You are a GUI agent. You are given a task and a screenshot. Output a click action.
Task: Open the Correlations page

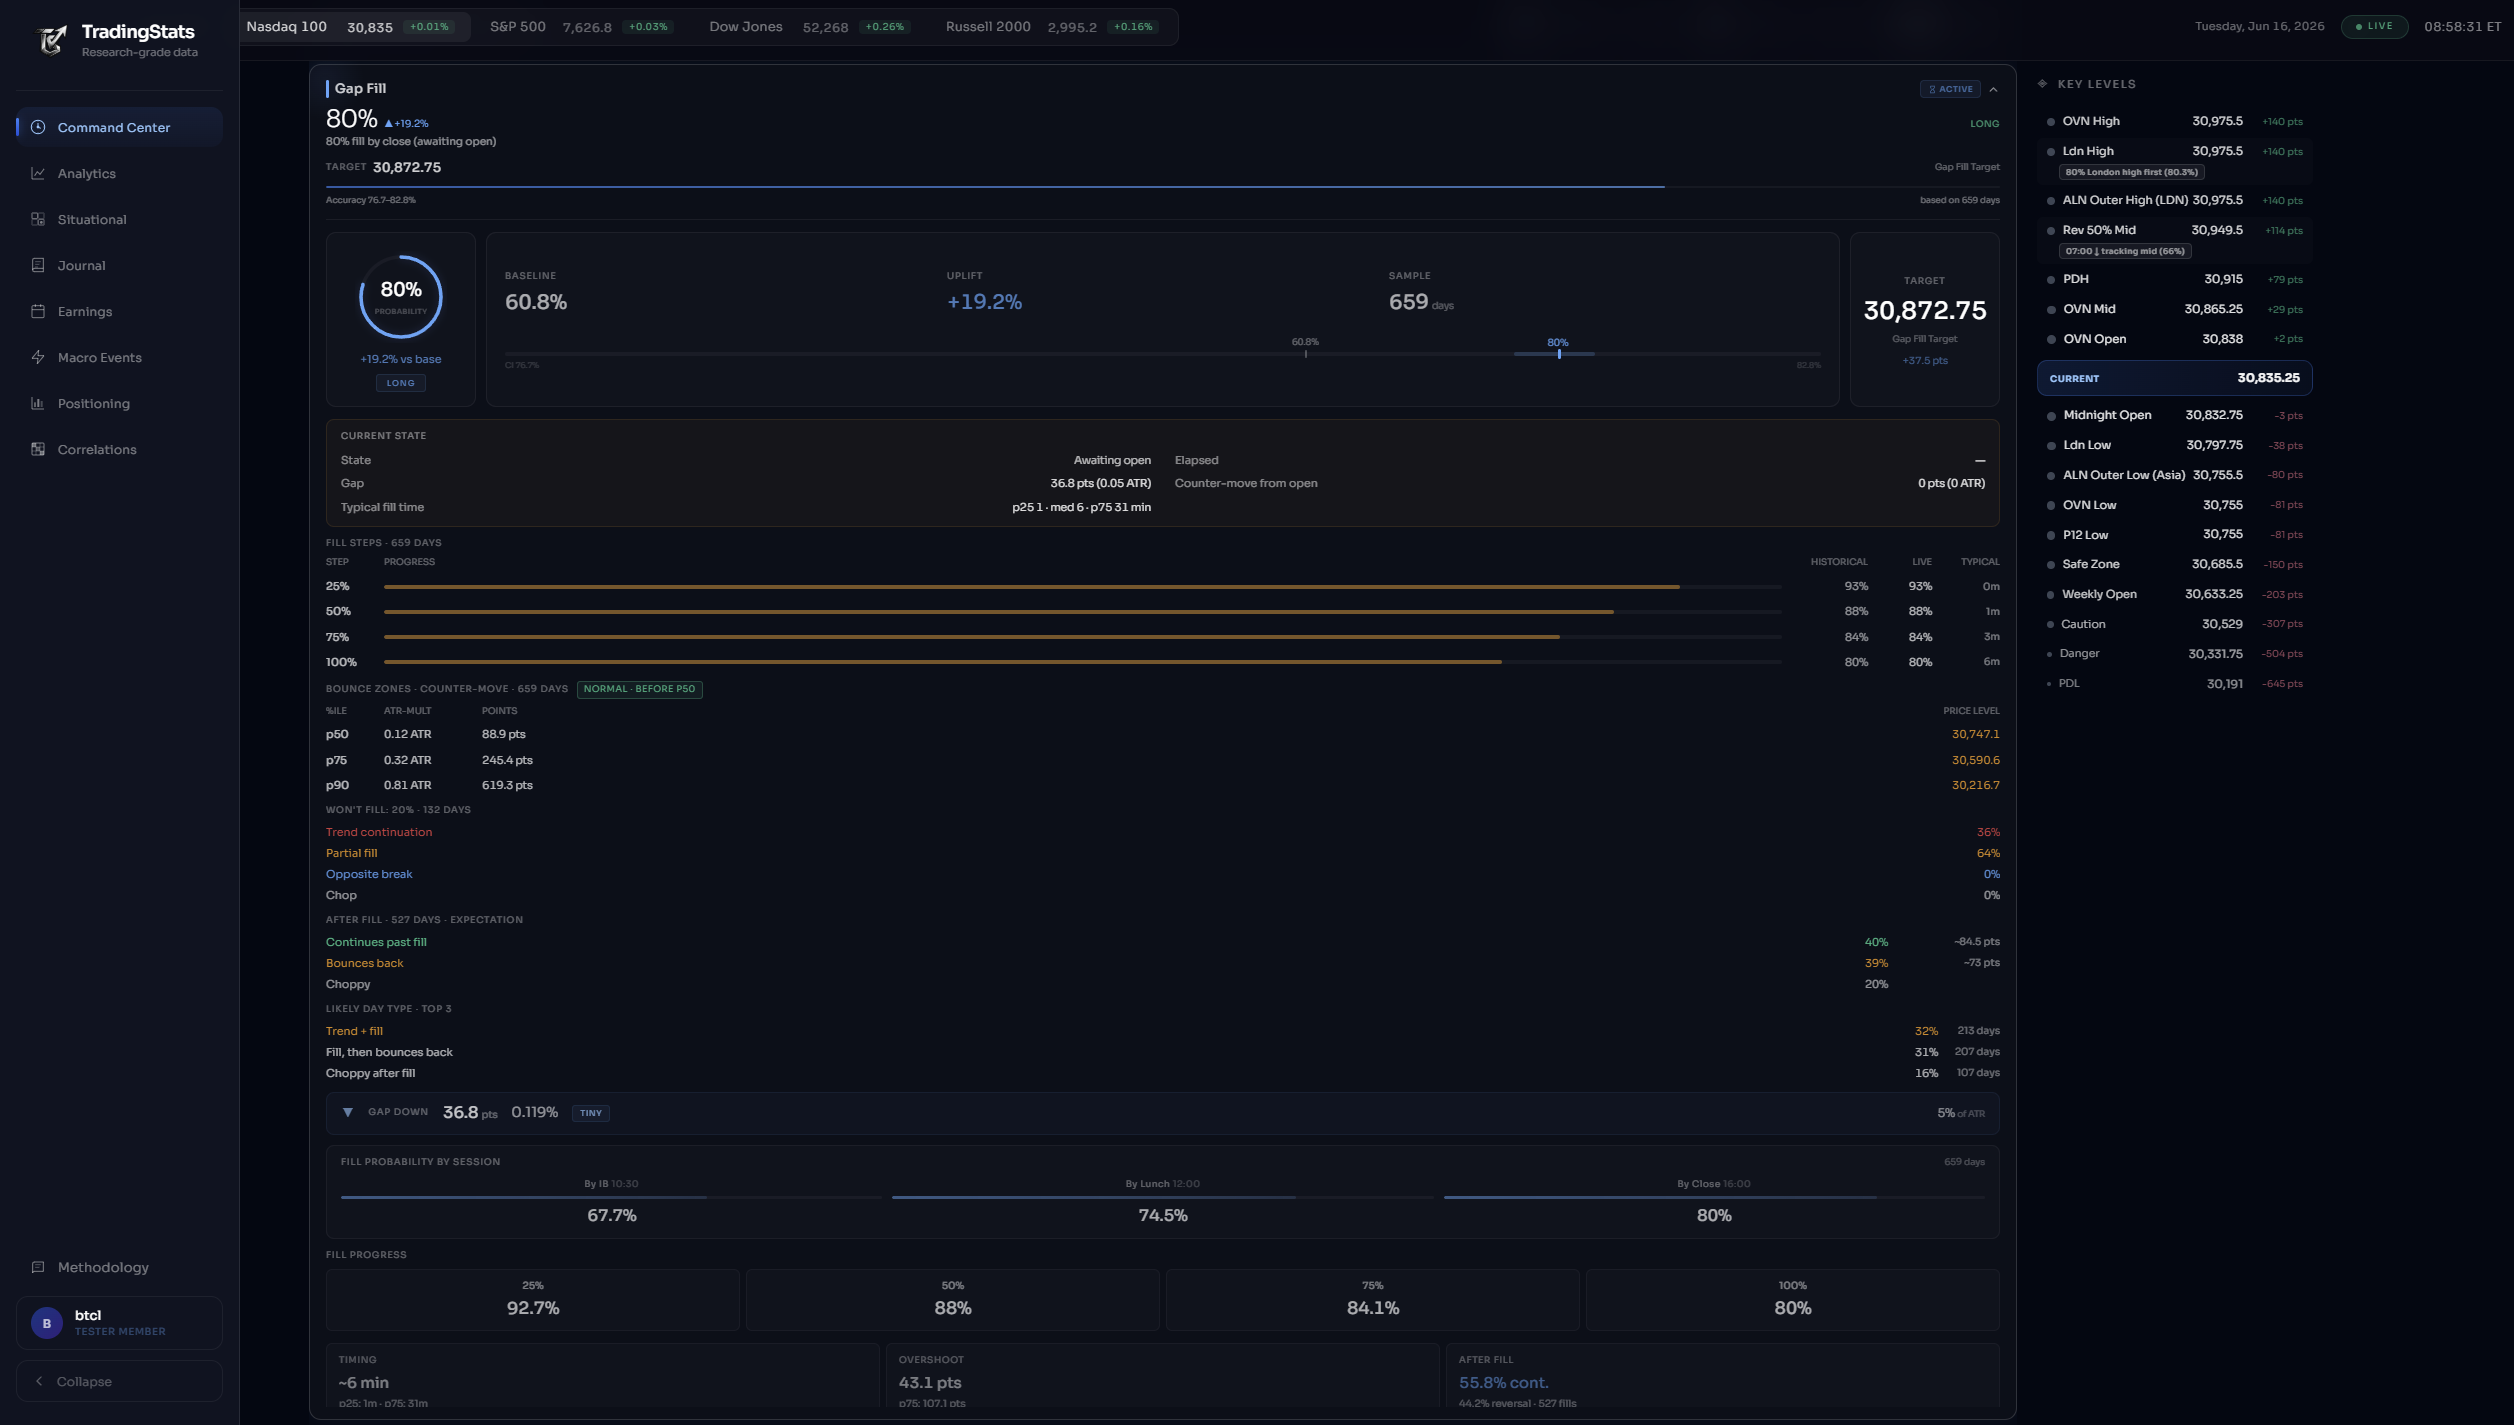(x=119, y=449)
